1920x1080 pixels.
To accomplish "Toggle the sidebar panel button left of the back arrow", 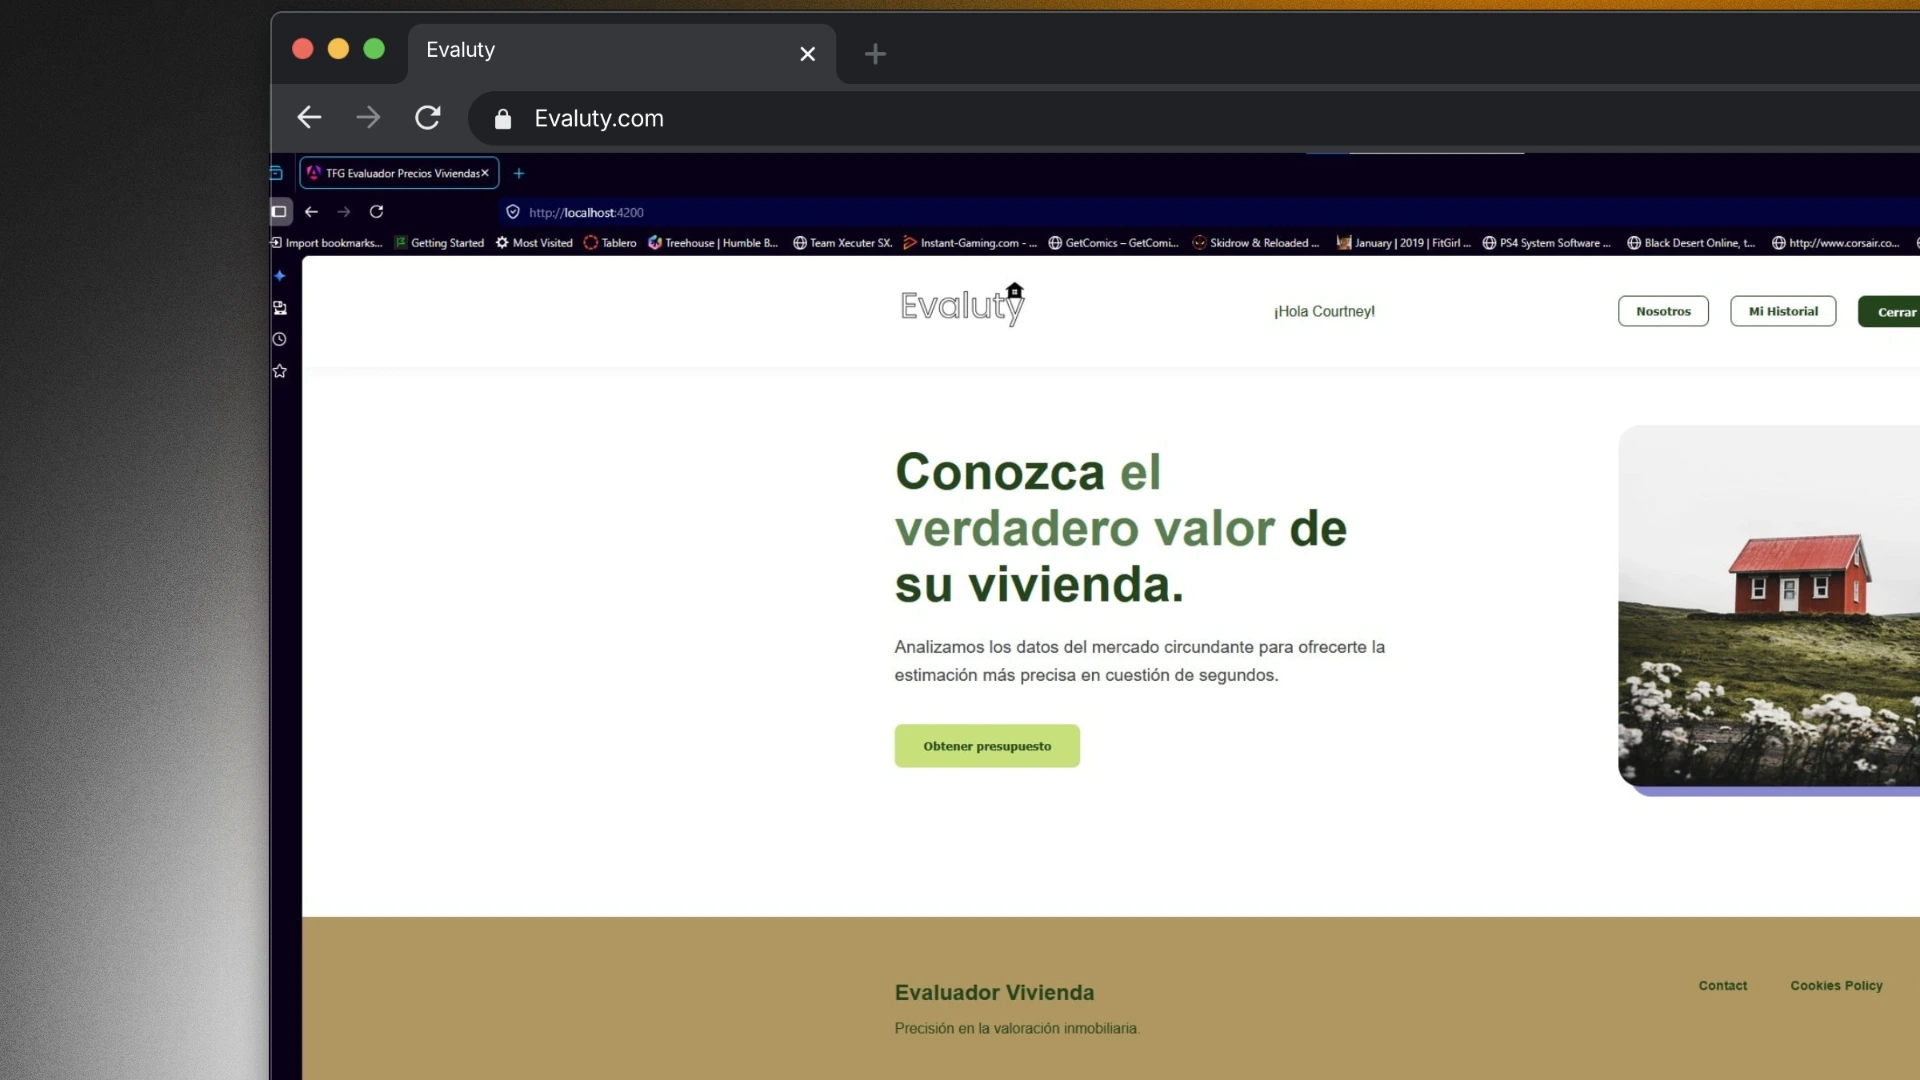I will click(280, 211).
